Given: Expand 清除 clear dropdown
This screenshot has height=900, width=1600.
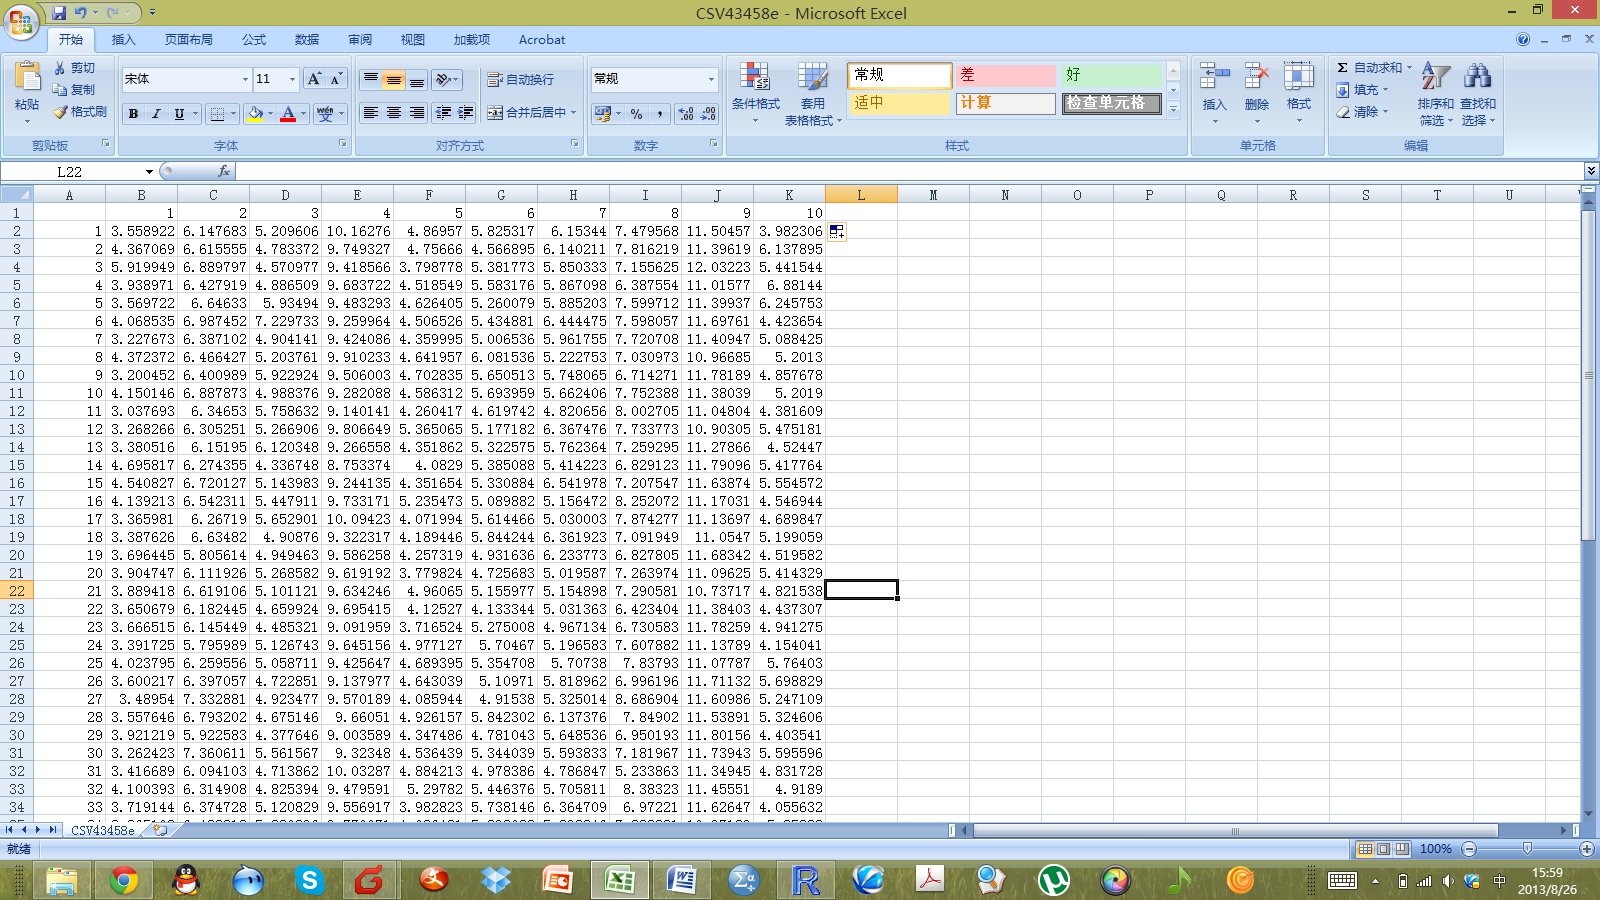Looking at the screenshot, I should coord(1386,112).
